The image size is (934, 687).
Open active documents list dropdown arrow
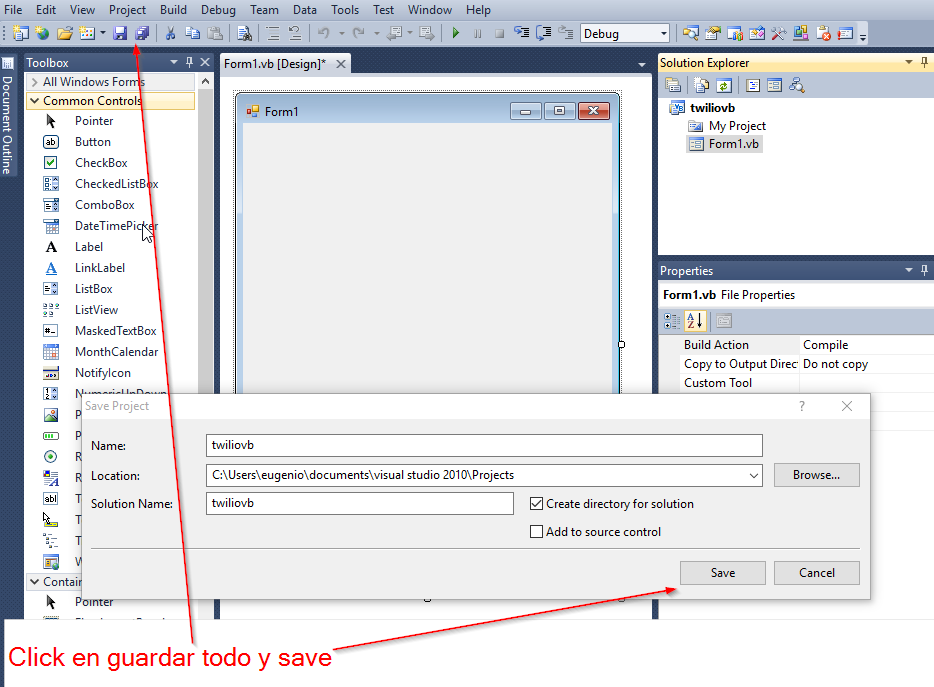tap(642, 64)
